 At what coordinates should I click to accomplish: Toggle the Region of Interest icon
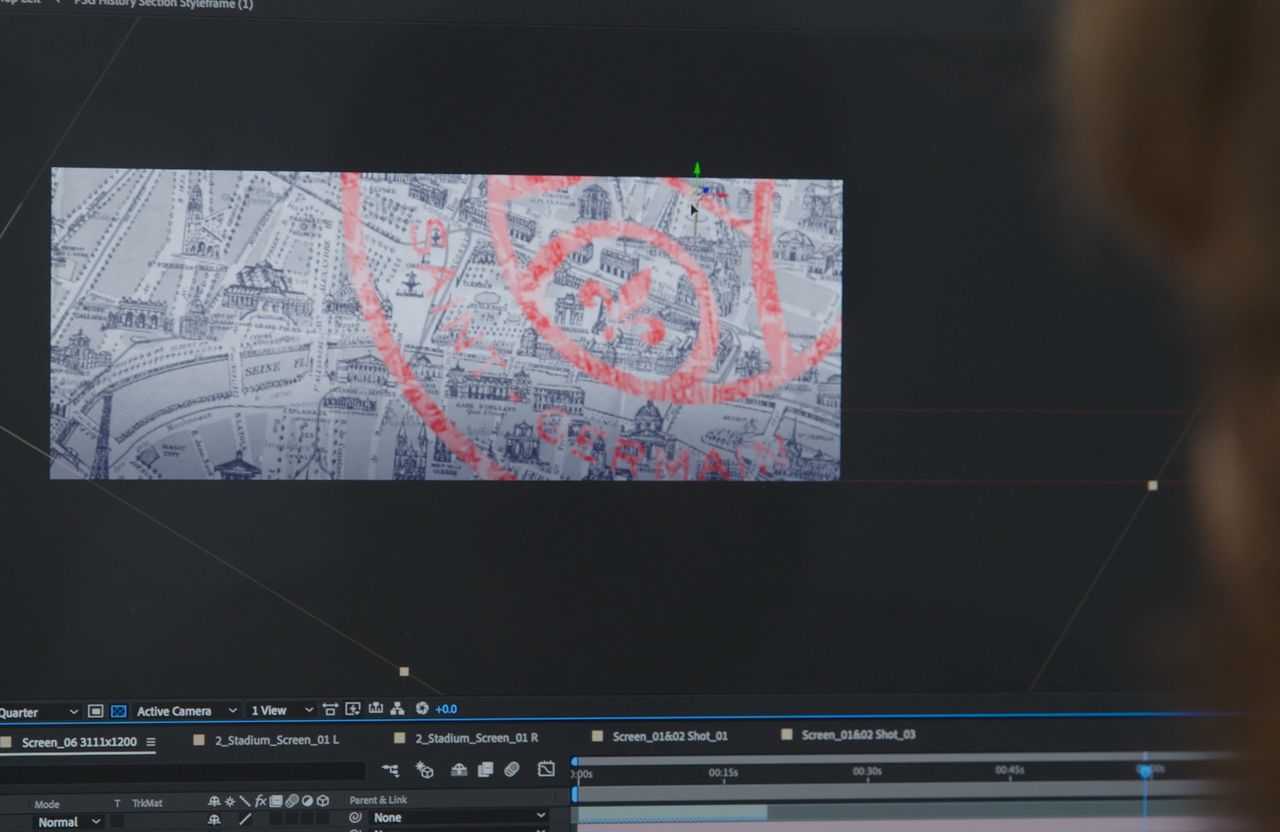coord(95,711)
